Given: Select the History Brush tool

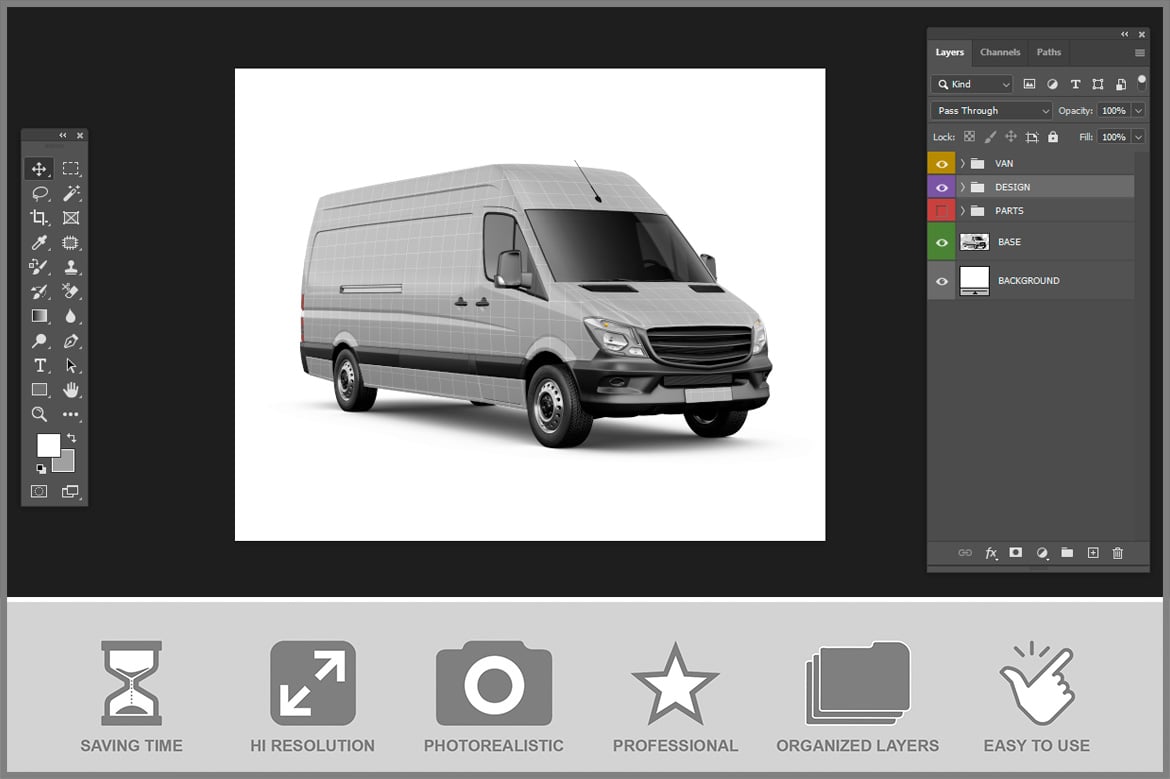Looking at the screenshot, I should point(39,291).
